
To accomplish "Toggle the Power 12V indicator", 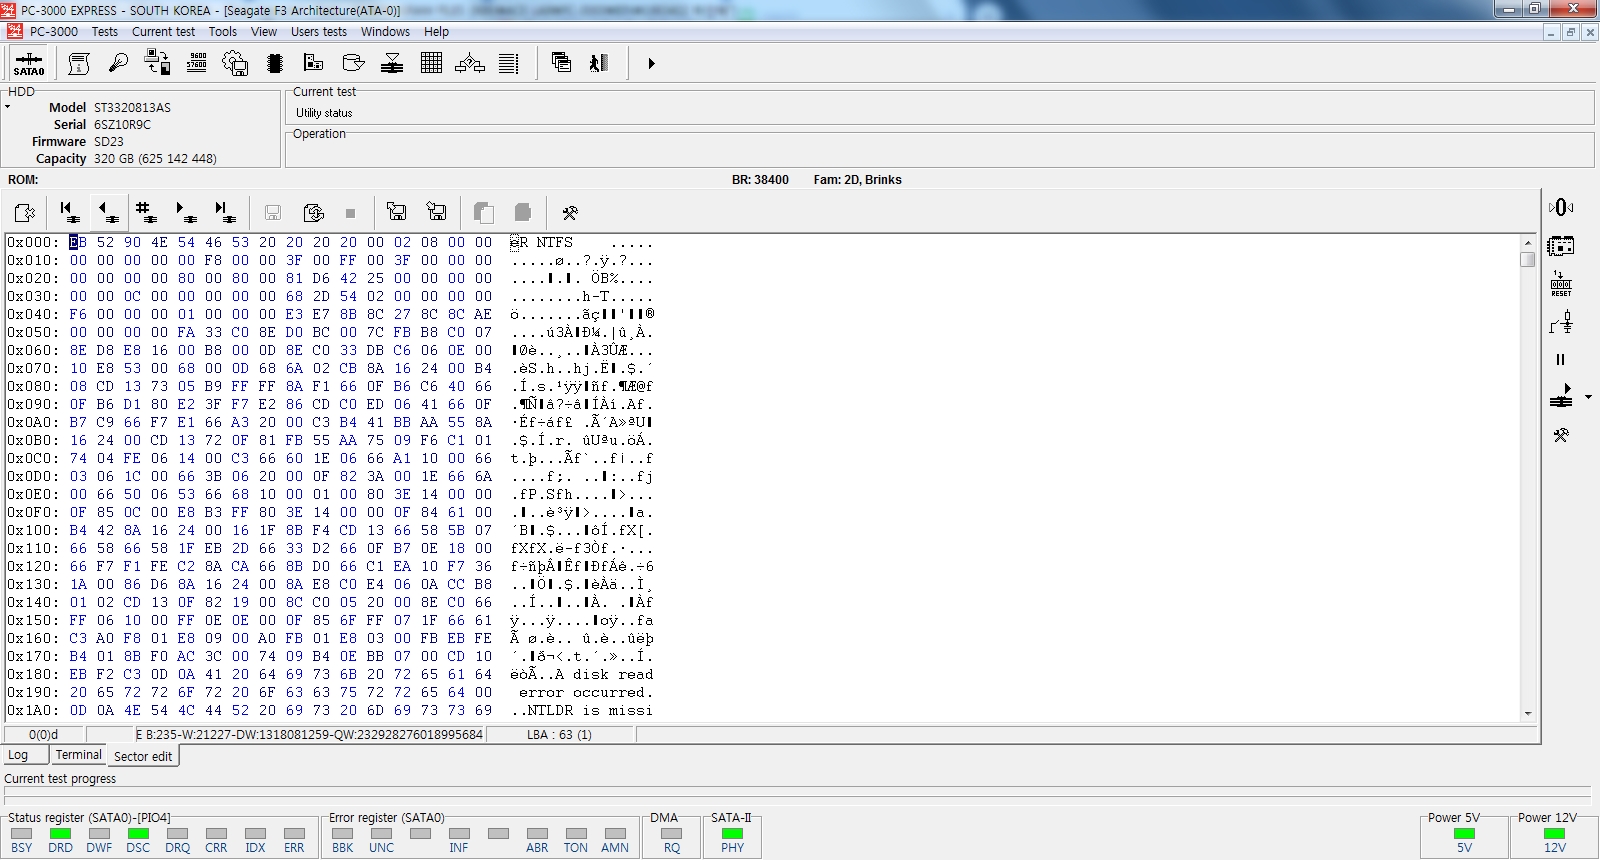I will 1555,833.
